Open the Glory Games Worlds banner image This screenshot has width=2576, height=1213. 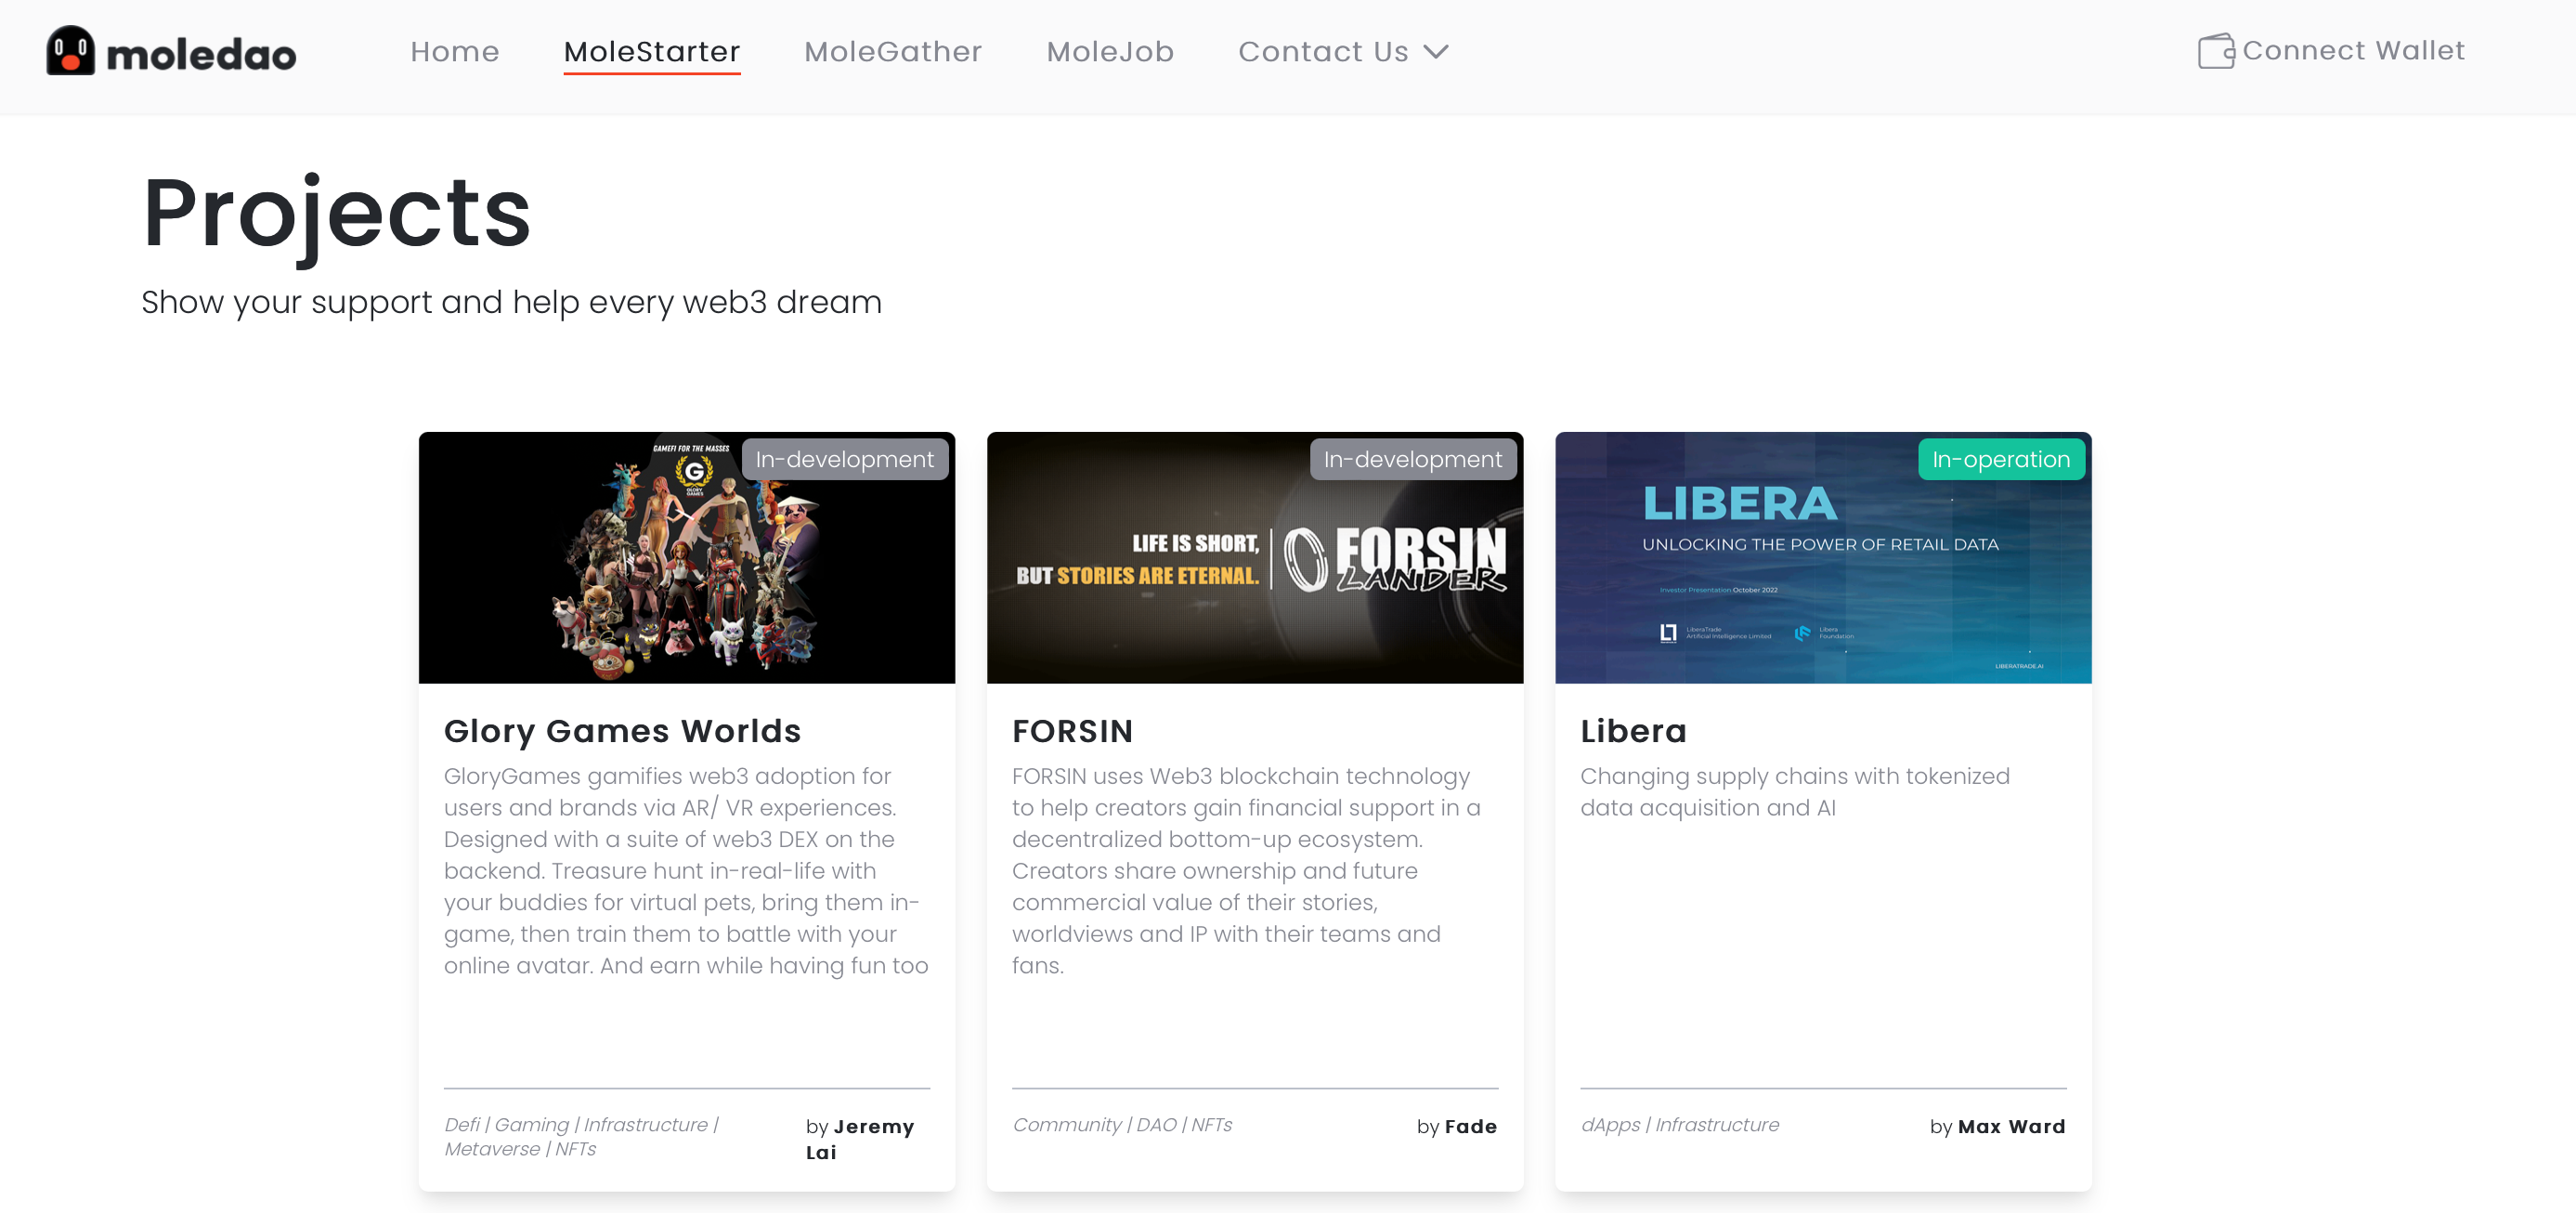coord(687,557)
